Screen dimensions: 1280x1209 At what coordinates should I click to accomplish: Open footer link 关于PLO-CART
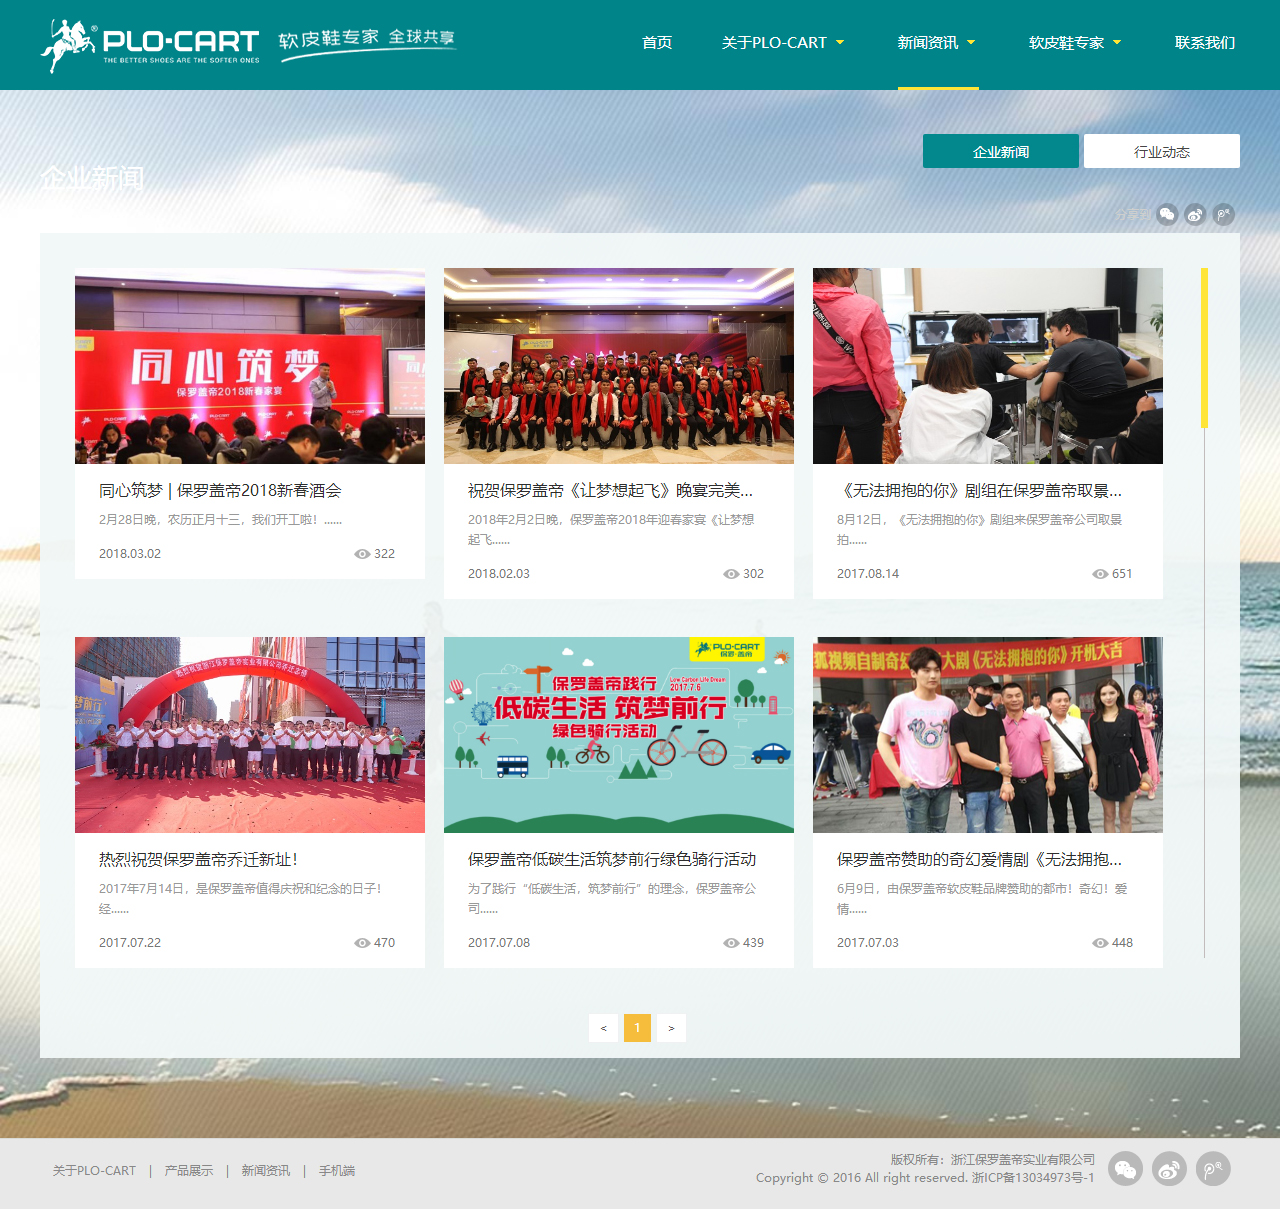94,1170
